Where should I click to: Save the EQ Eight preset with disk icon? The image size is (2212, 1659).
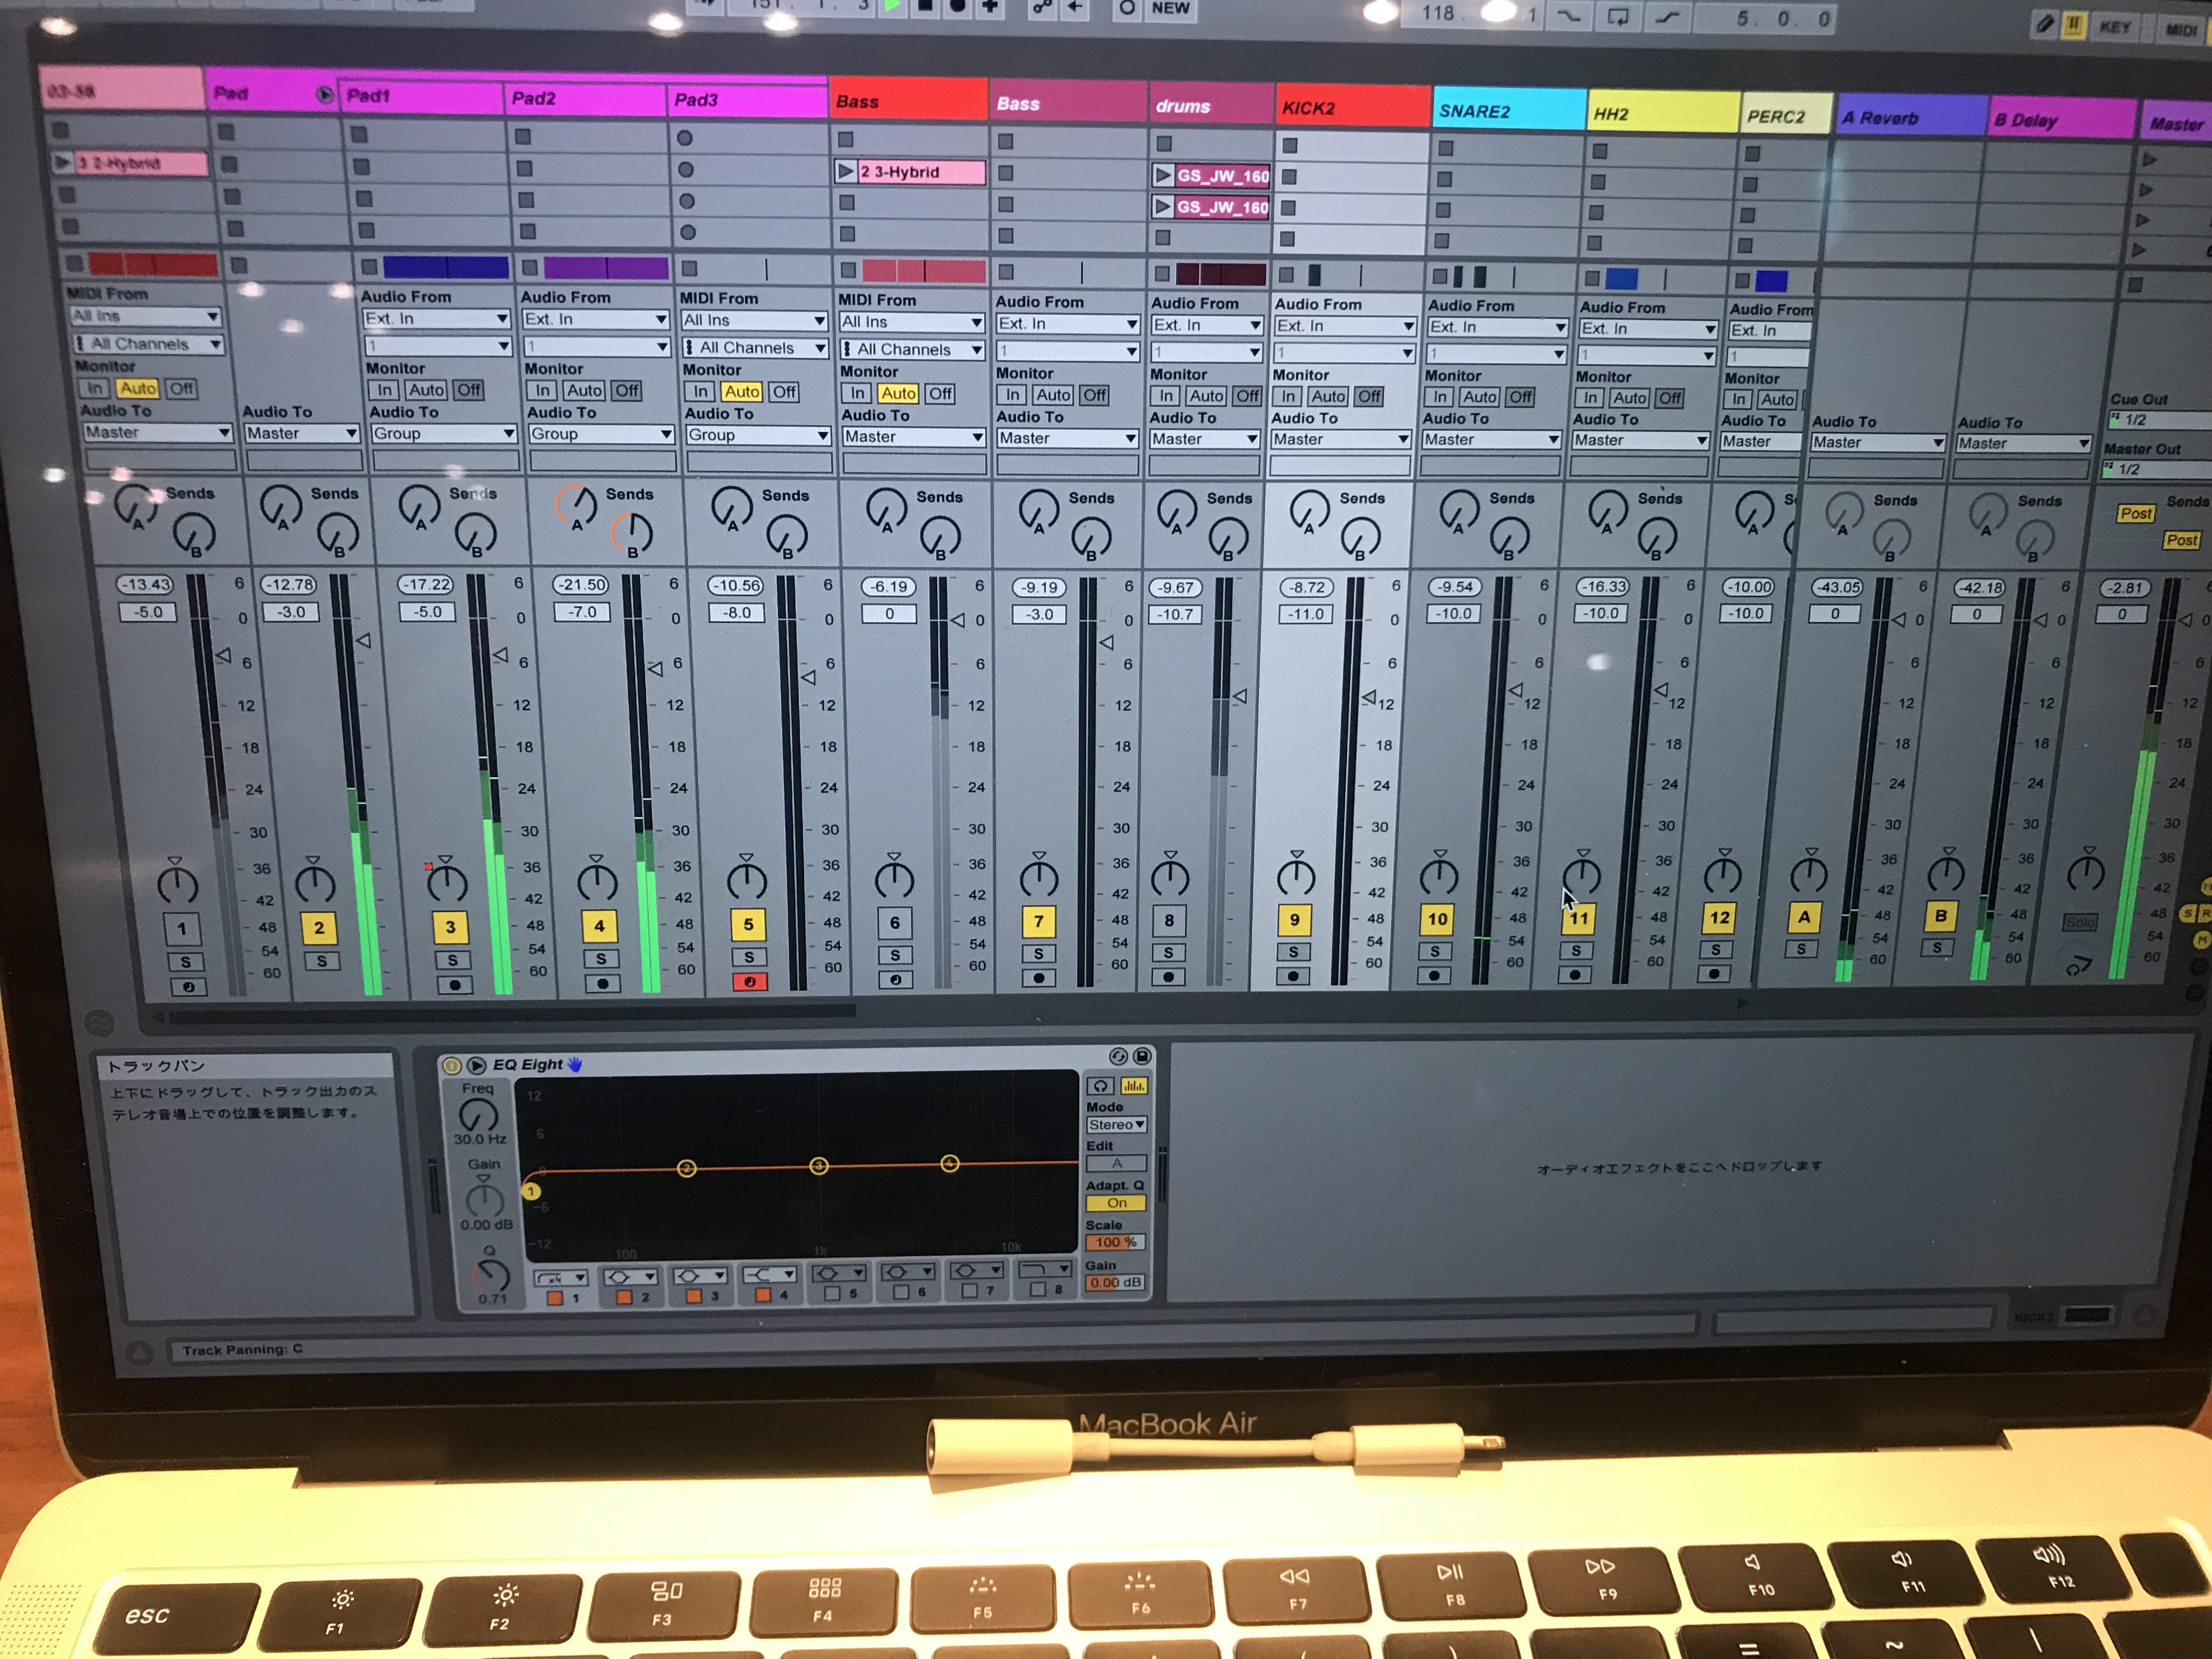tap(1142, 1056)
